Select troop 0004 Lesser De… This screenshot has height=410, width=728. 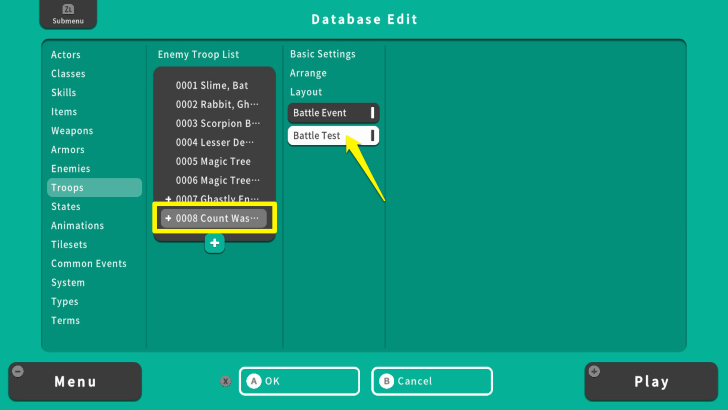click(214, 143)
